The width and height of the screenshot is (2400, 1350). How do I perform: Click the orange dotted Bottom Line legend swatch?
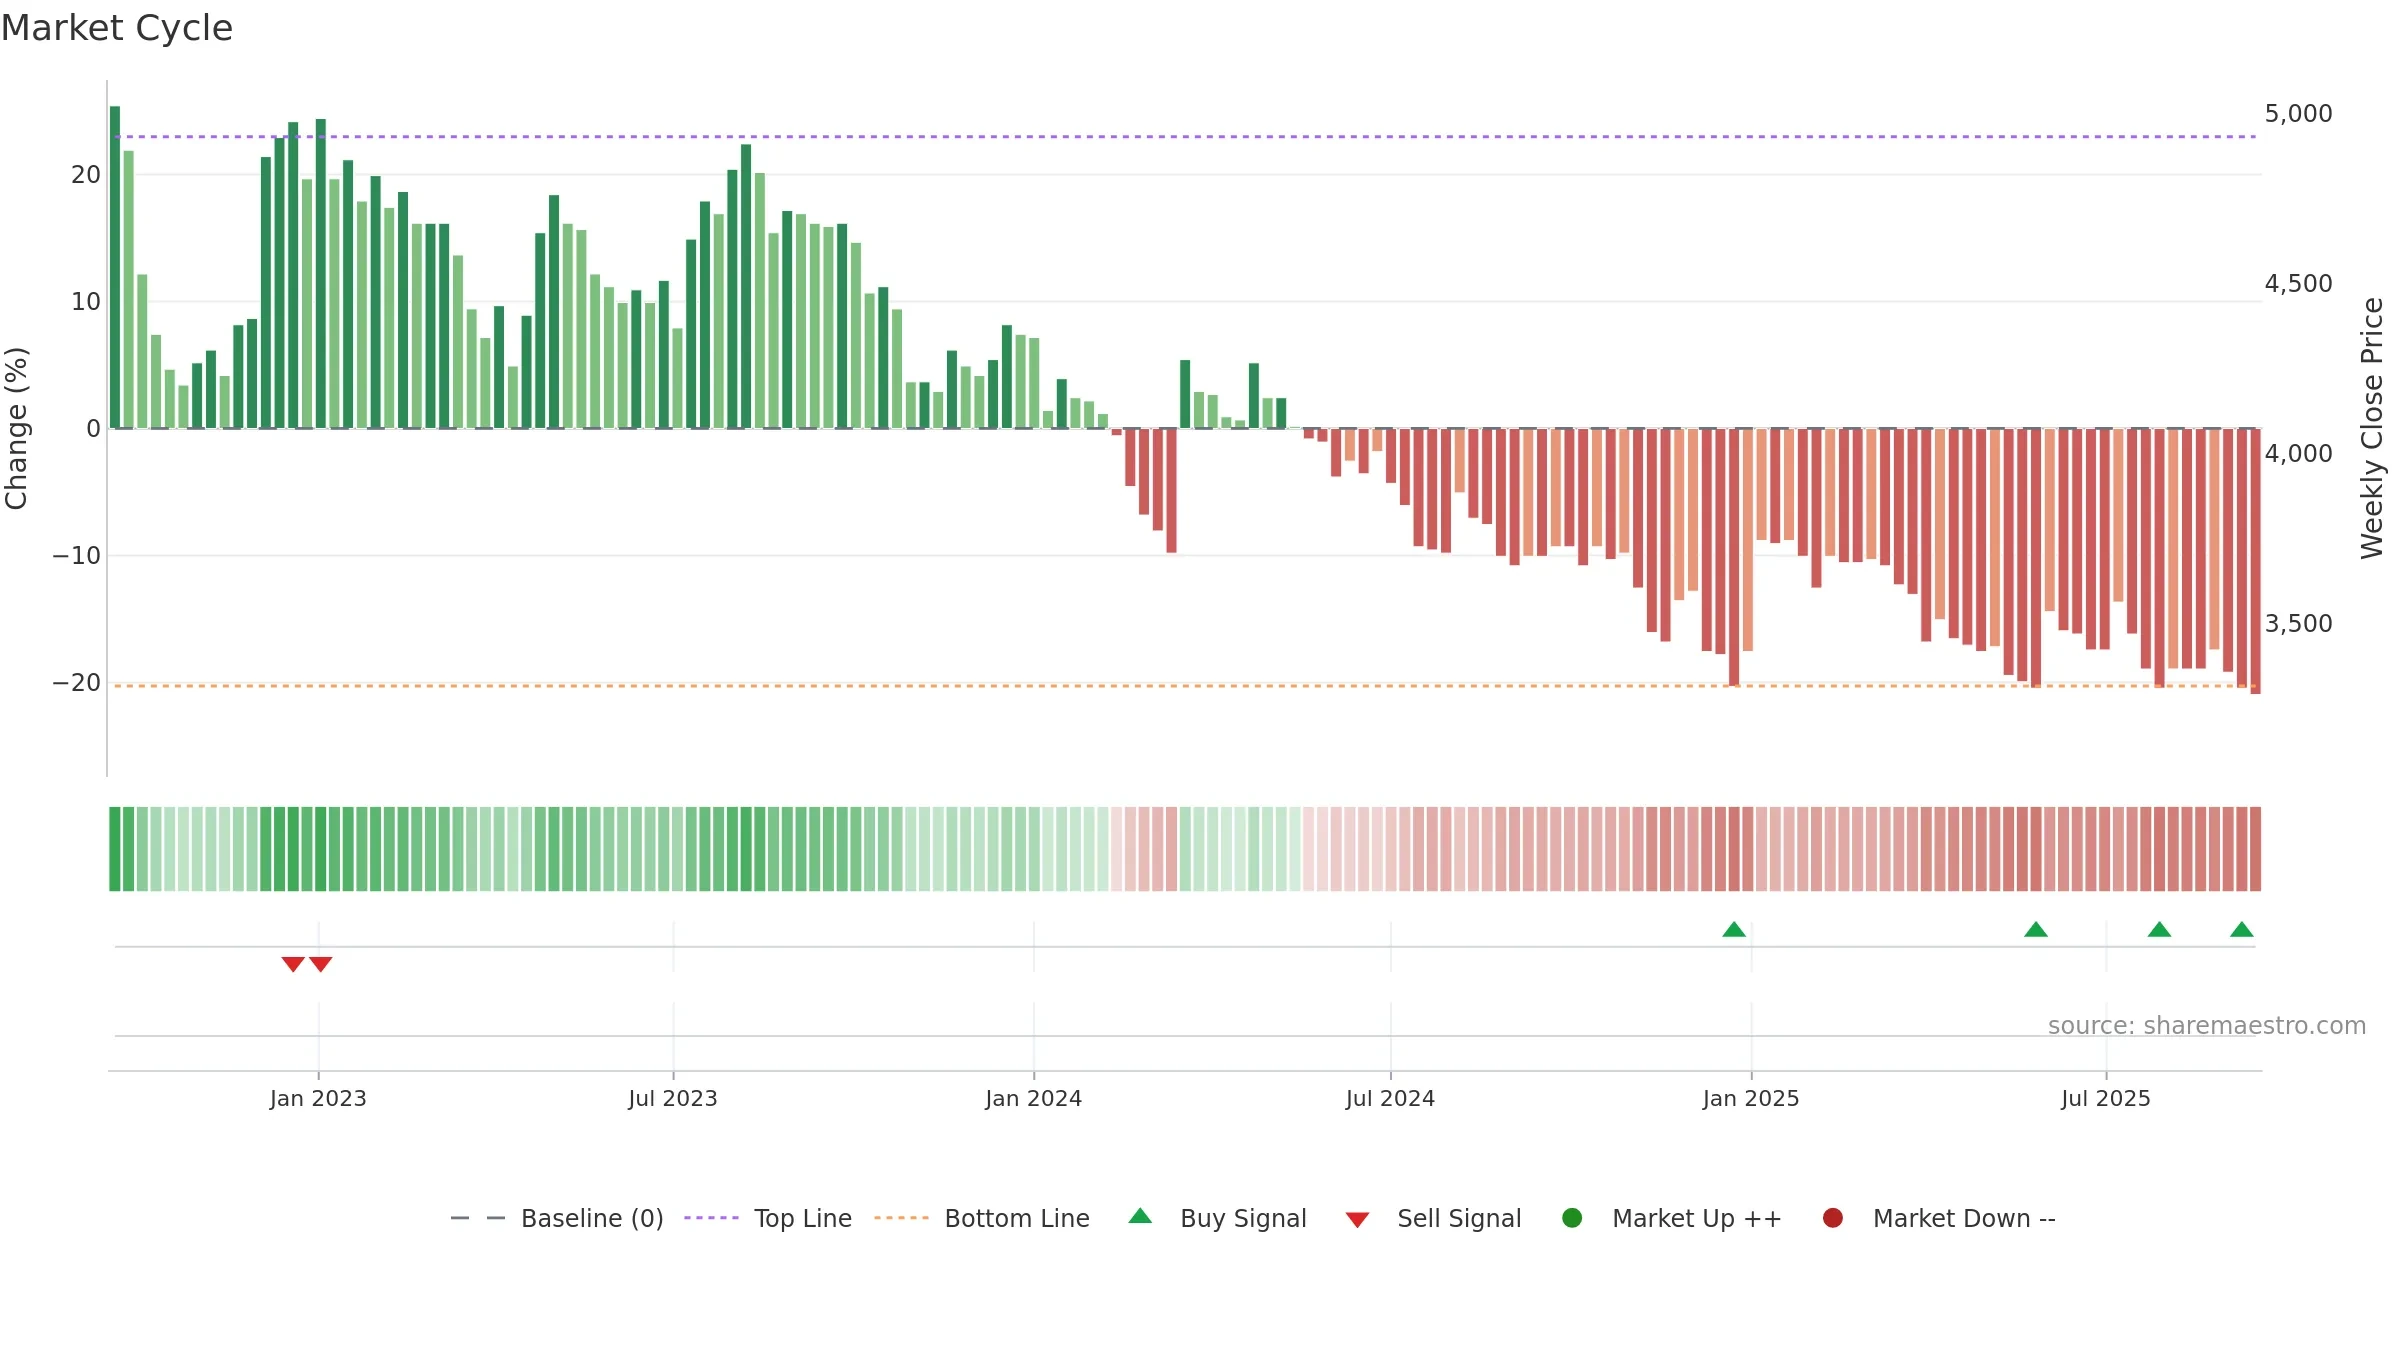click(x=901, y=1218)
